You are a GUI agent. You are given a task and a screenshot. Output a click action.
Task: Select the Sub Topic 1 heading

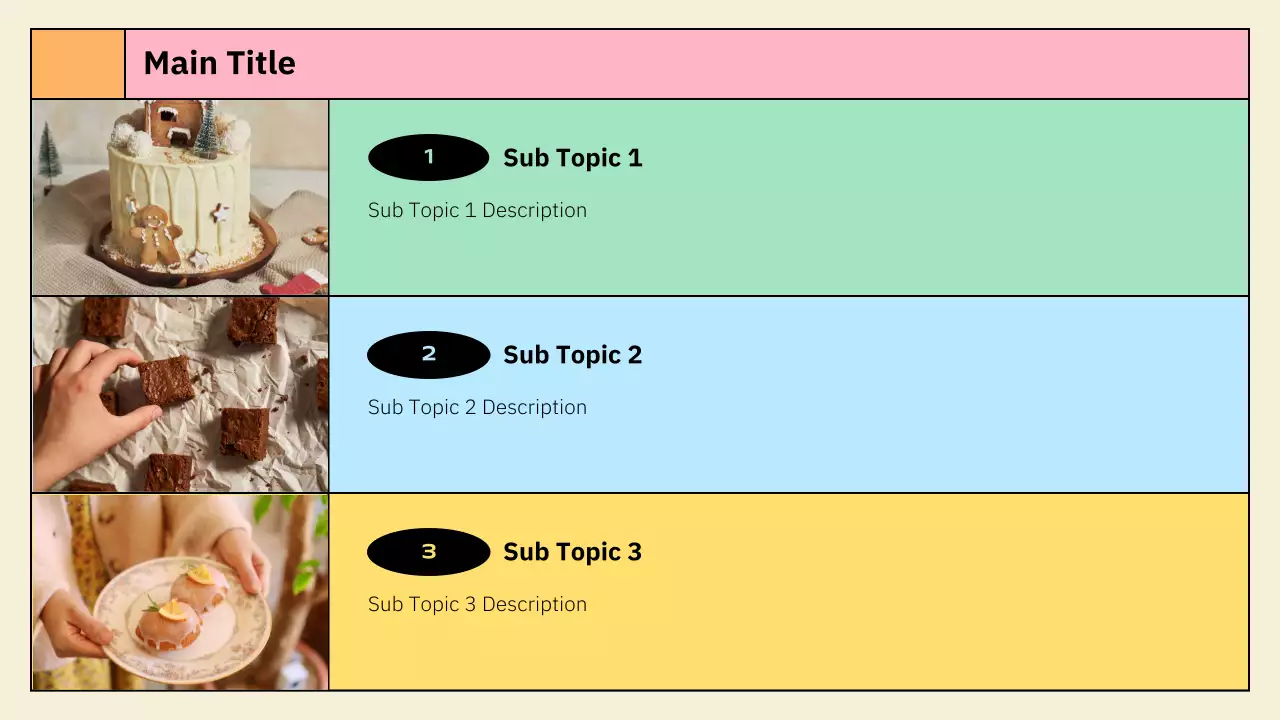point(572,158)
